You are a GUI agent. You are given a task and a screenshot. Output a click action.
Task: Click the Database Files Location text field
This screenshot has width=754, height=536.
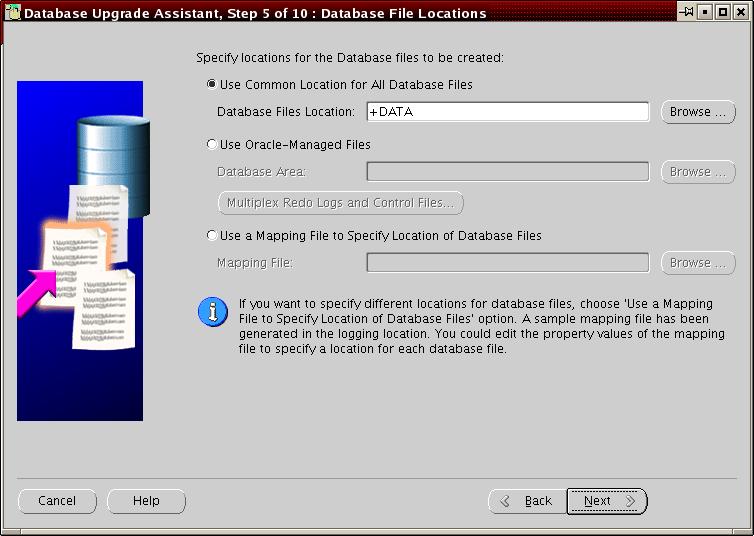tap(508, 112)
